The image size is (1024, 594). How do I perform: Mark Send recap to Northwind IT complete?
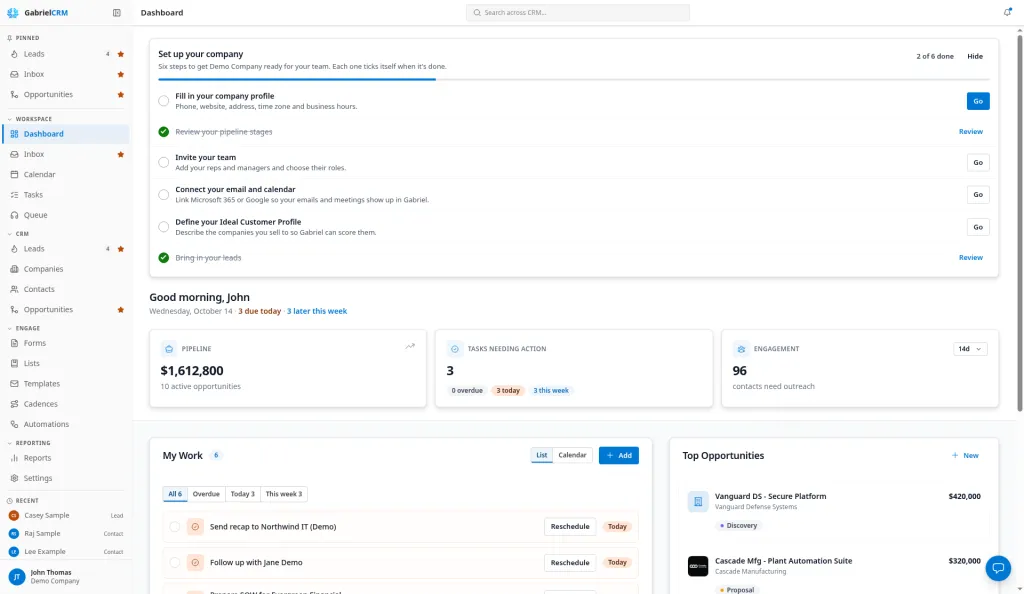coord(174,527)
